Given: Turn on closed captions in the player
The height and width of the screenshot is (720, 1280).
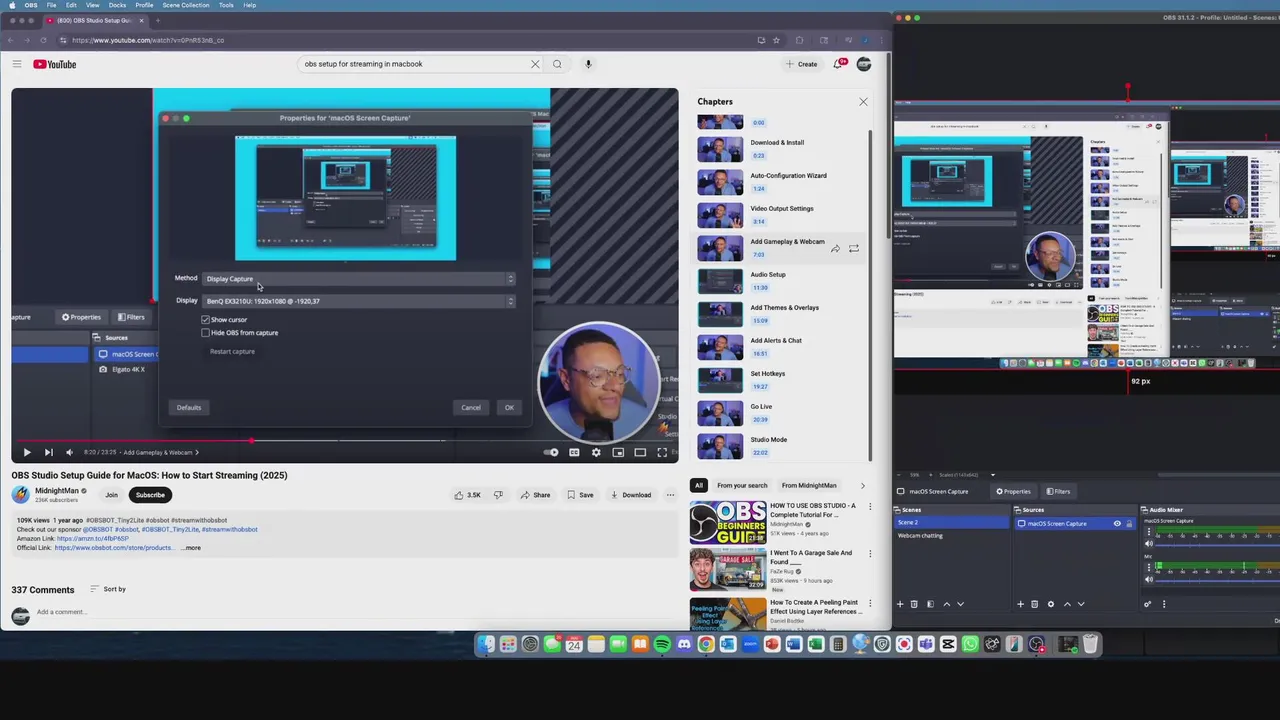Looking at the screenshot, I should (574, 452).
